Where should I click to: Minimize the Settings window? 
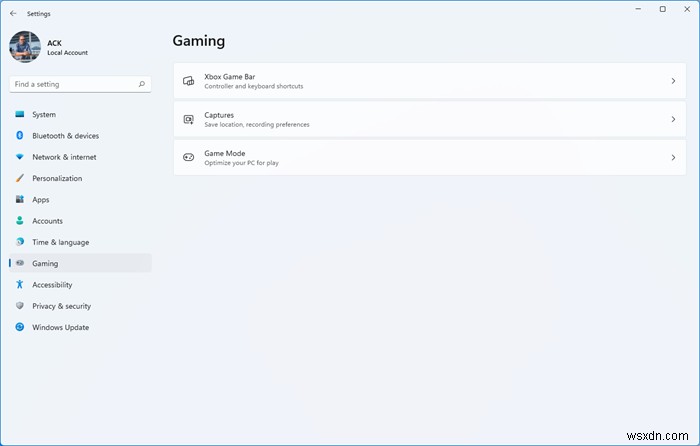tap(638, 9)
